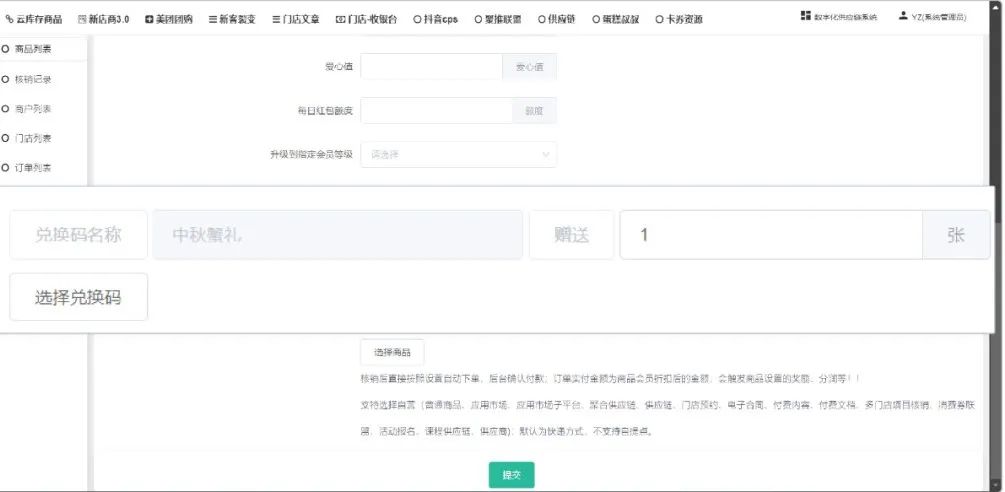Screen dimensions: 1005x492
Task: Click the 选择商品 button
Action: (x=392, y=352)
